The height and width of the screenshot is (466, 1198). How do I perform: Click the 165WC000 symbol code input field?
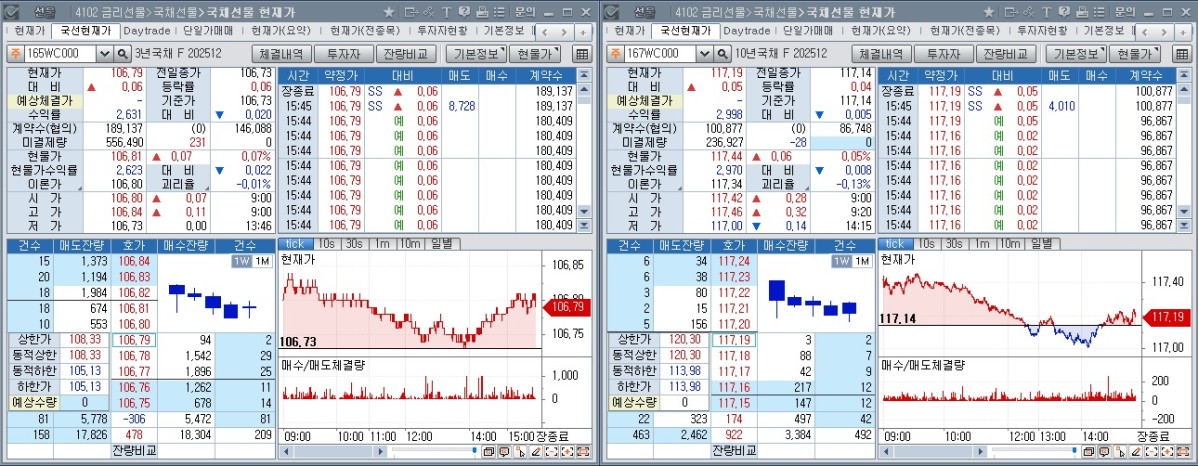click(x=60, y=54)
